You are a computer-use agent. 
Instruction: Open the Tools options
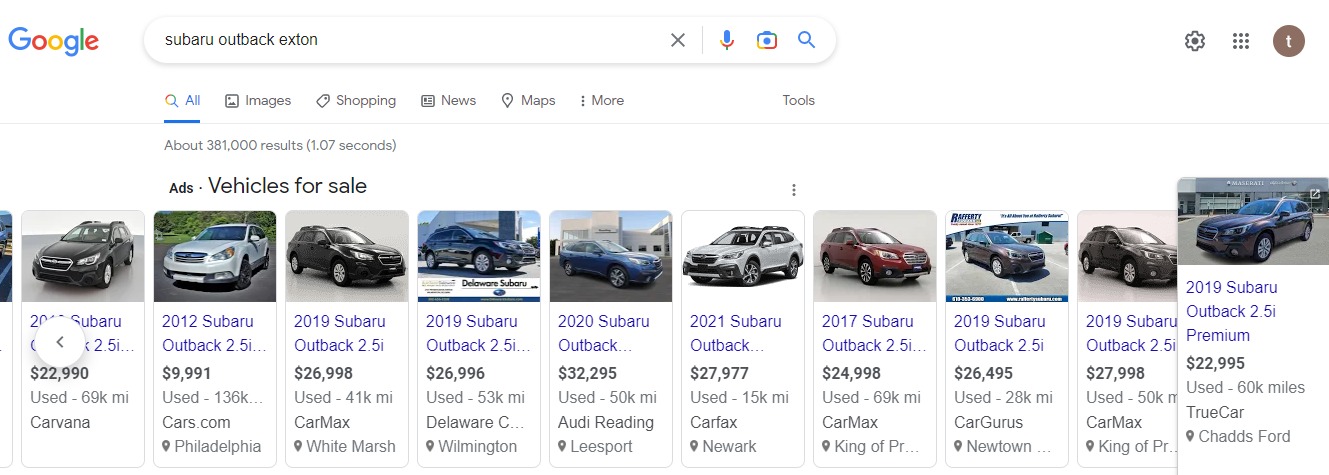pyautogui.click(x=798, y=101)
